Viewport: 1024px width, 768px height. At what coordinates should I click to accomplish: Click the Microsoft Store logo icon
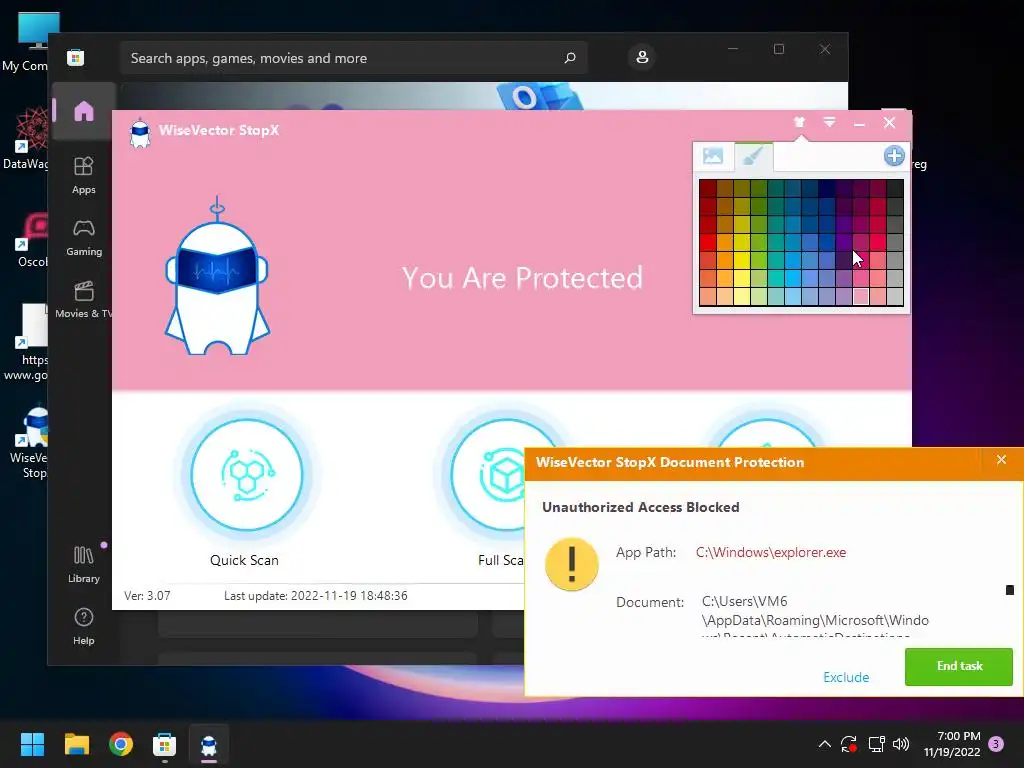coord(76,57)
